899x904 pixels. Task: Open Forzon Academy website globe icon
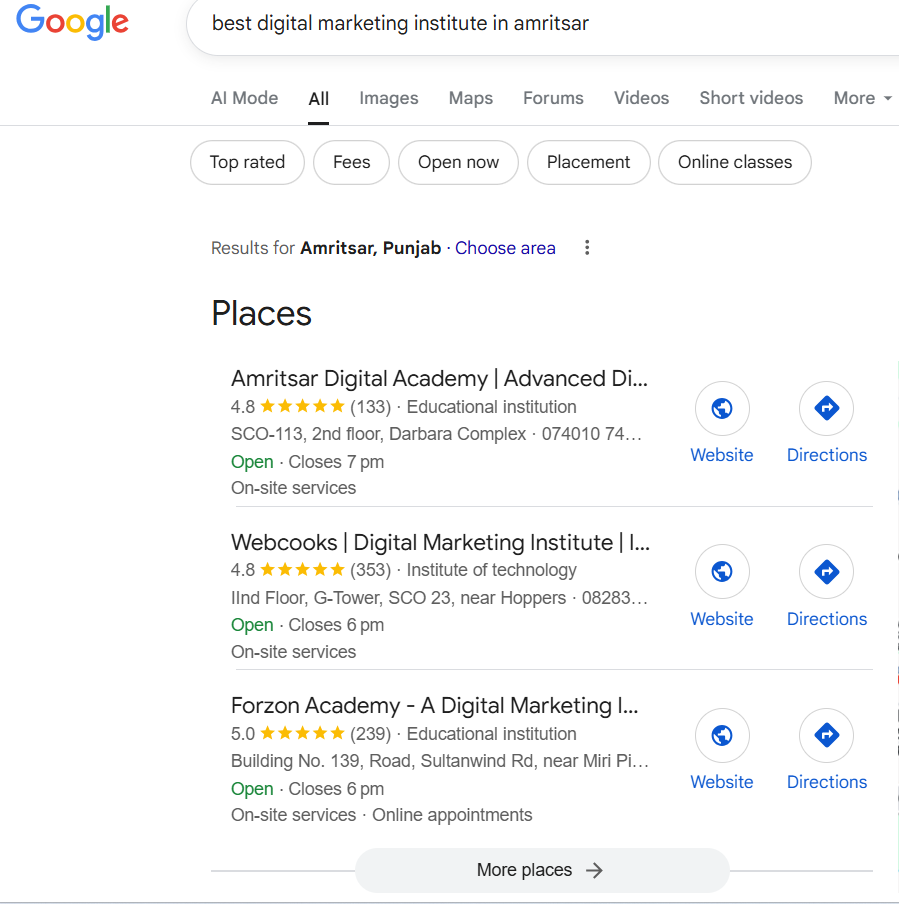point(722,735)
